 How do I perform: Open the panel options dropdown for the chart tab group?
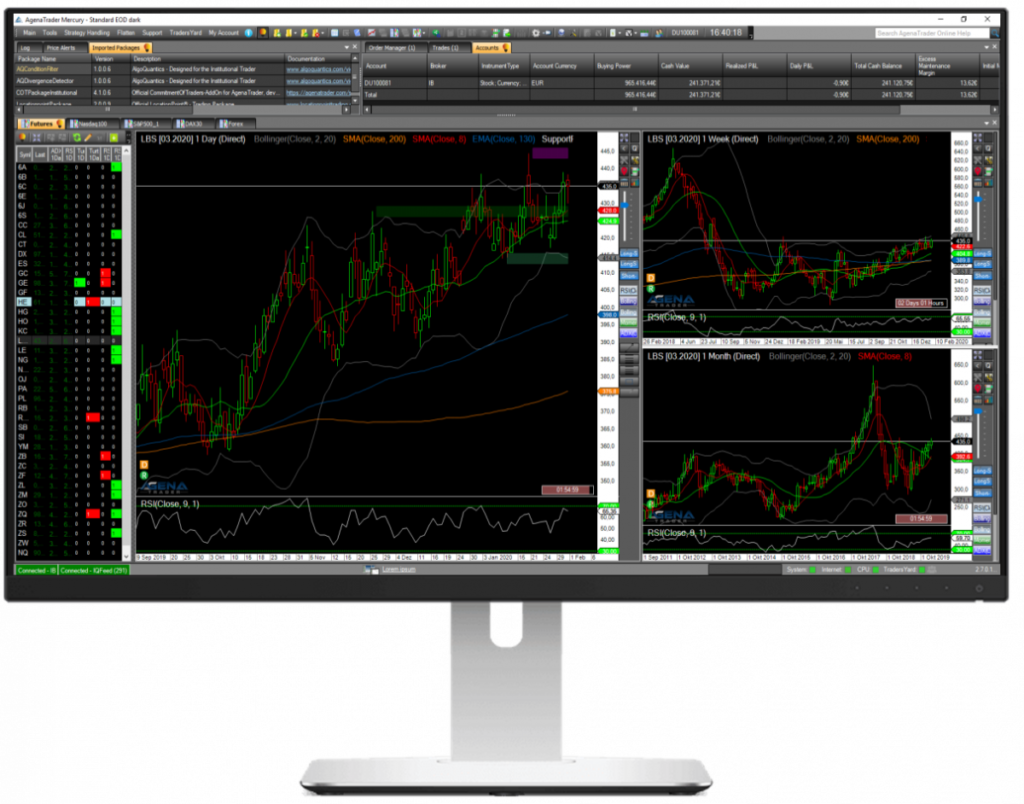click(986, 123)
